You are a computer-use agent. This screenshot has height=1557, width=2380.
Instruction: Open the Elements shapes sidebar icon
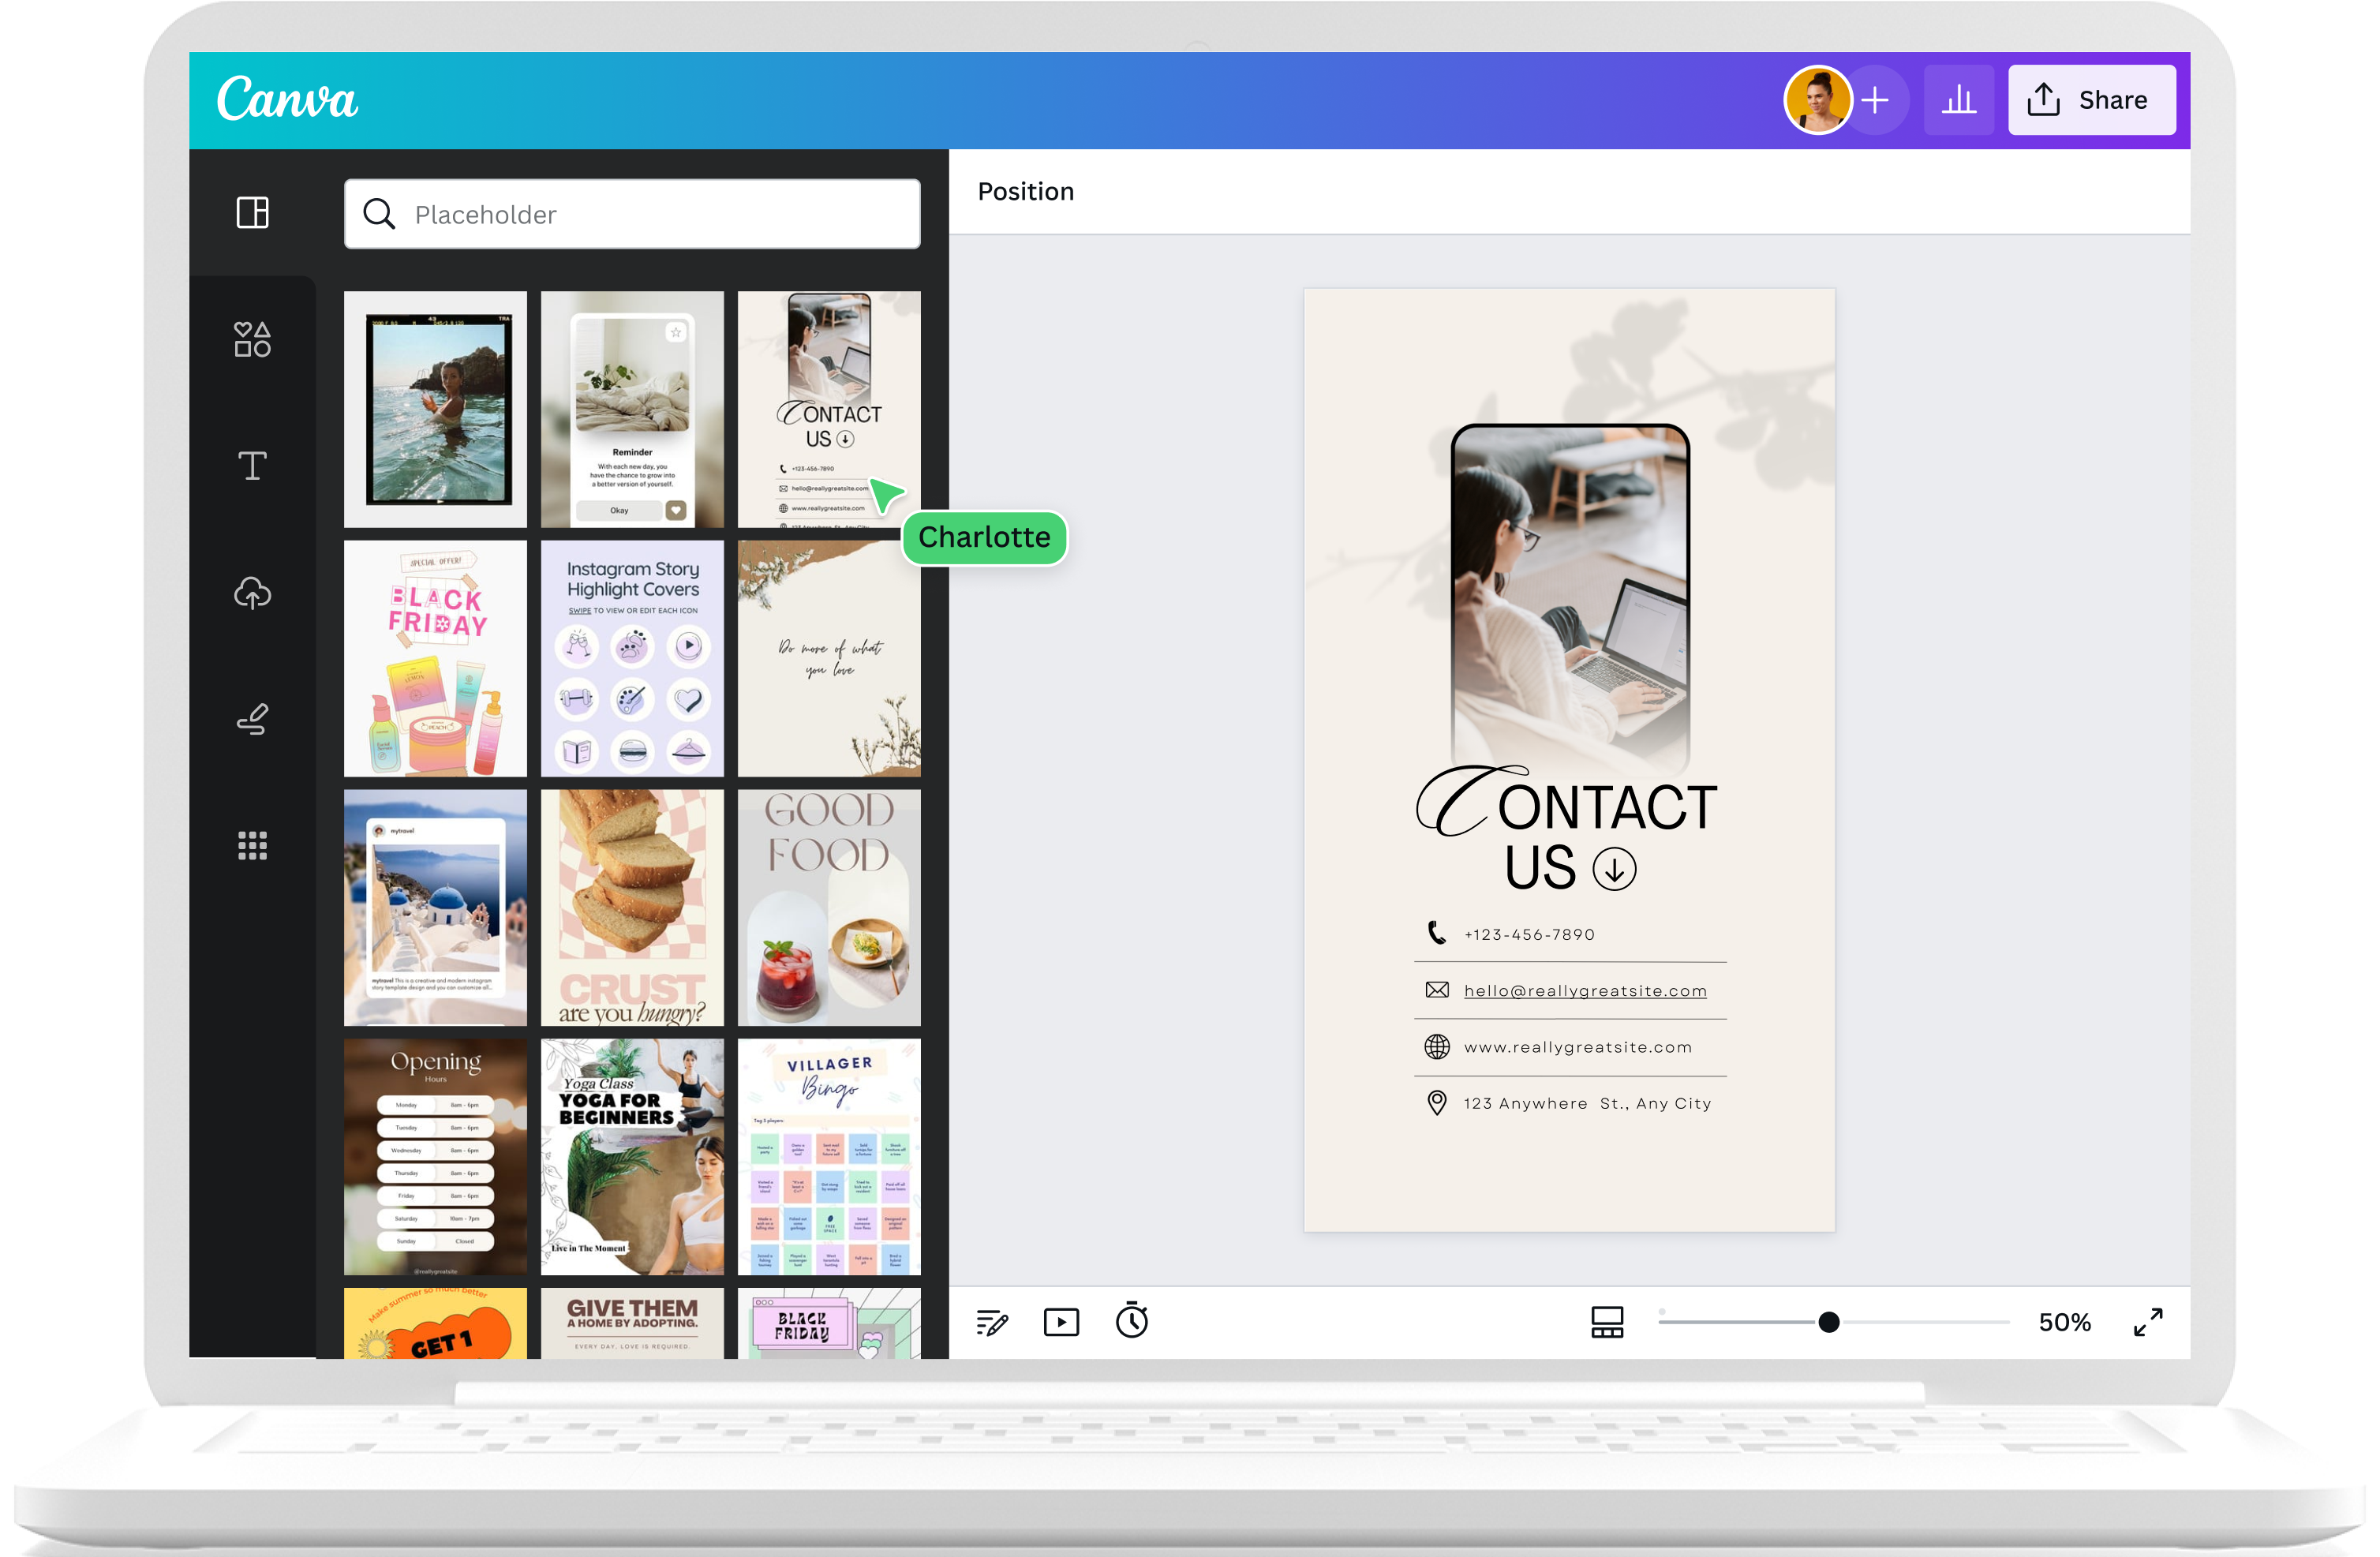click(252, 339)
